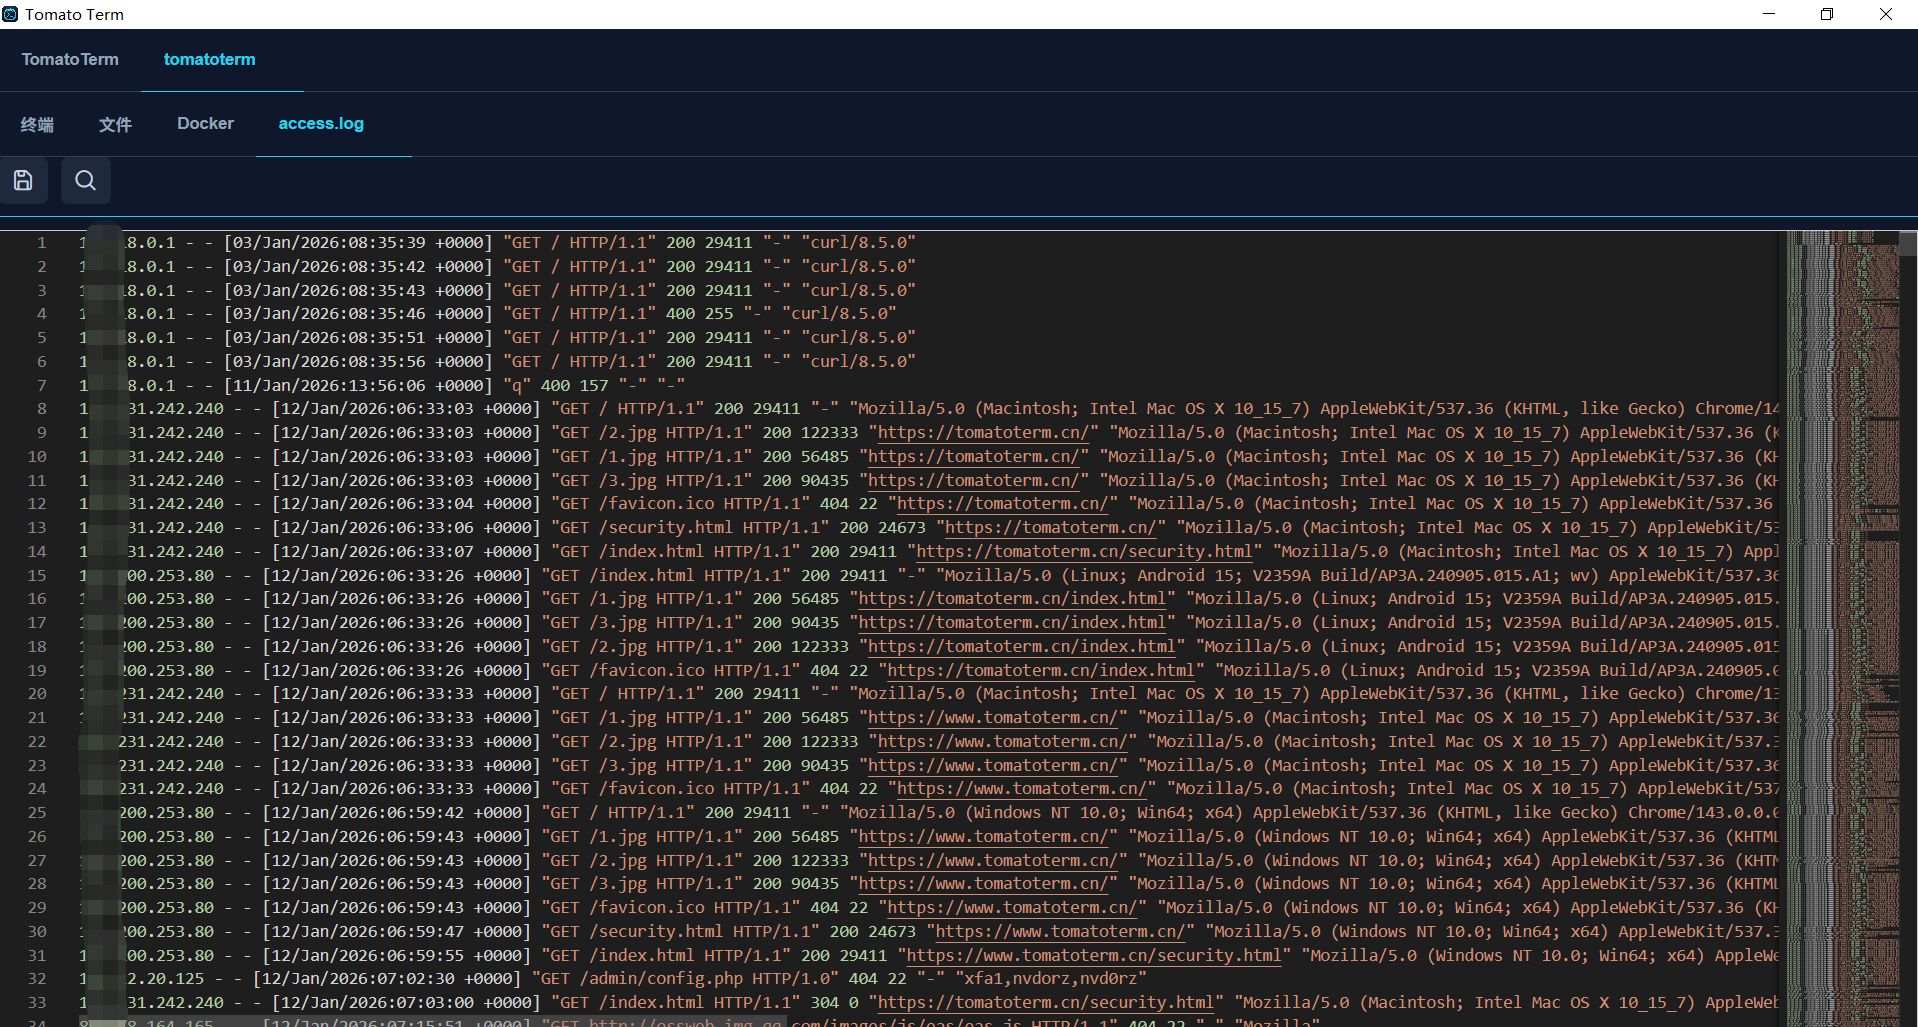This screenshot has width=1918, height=1027.
Task: Follow the index.html link on line 16
Action: 1012,599
